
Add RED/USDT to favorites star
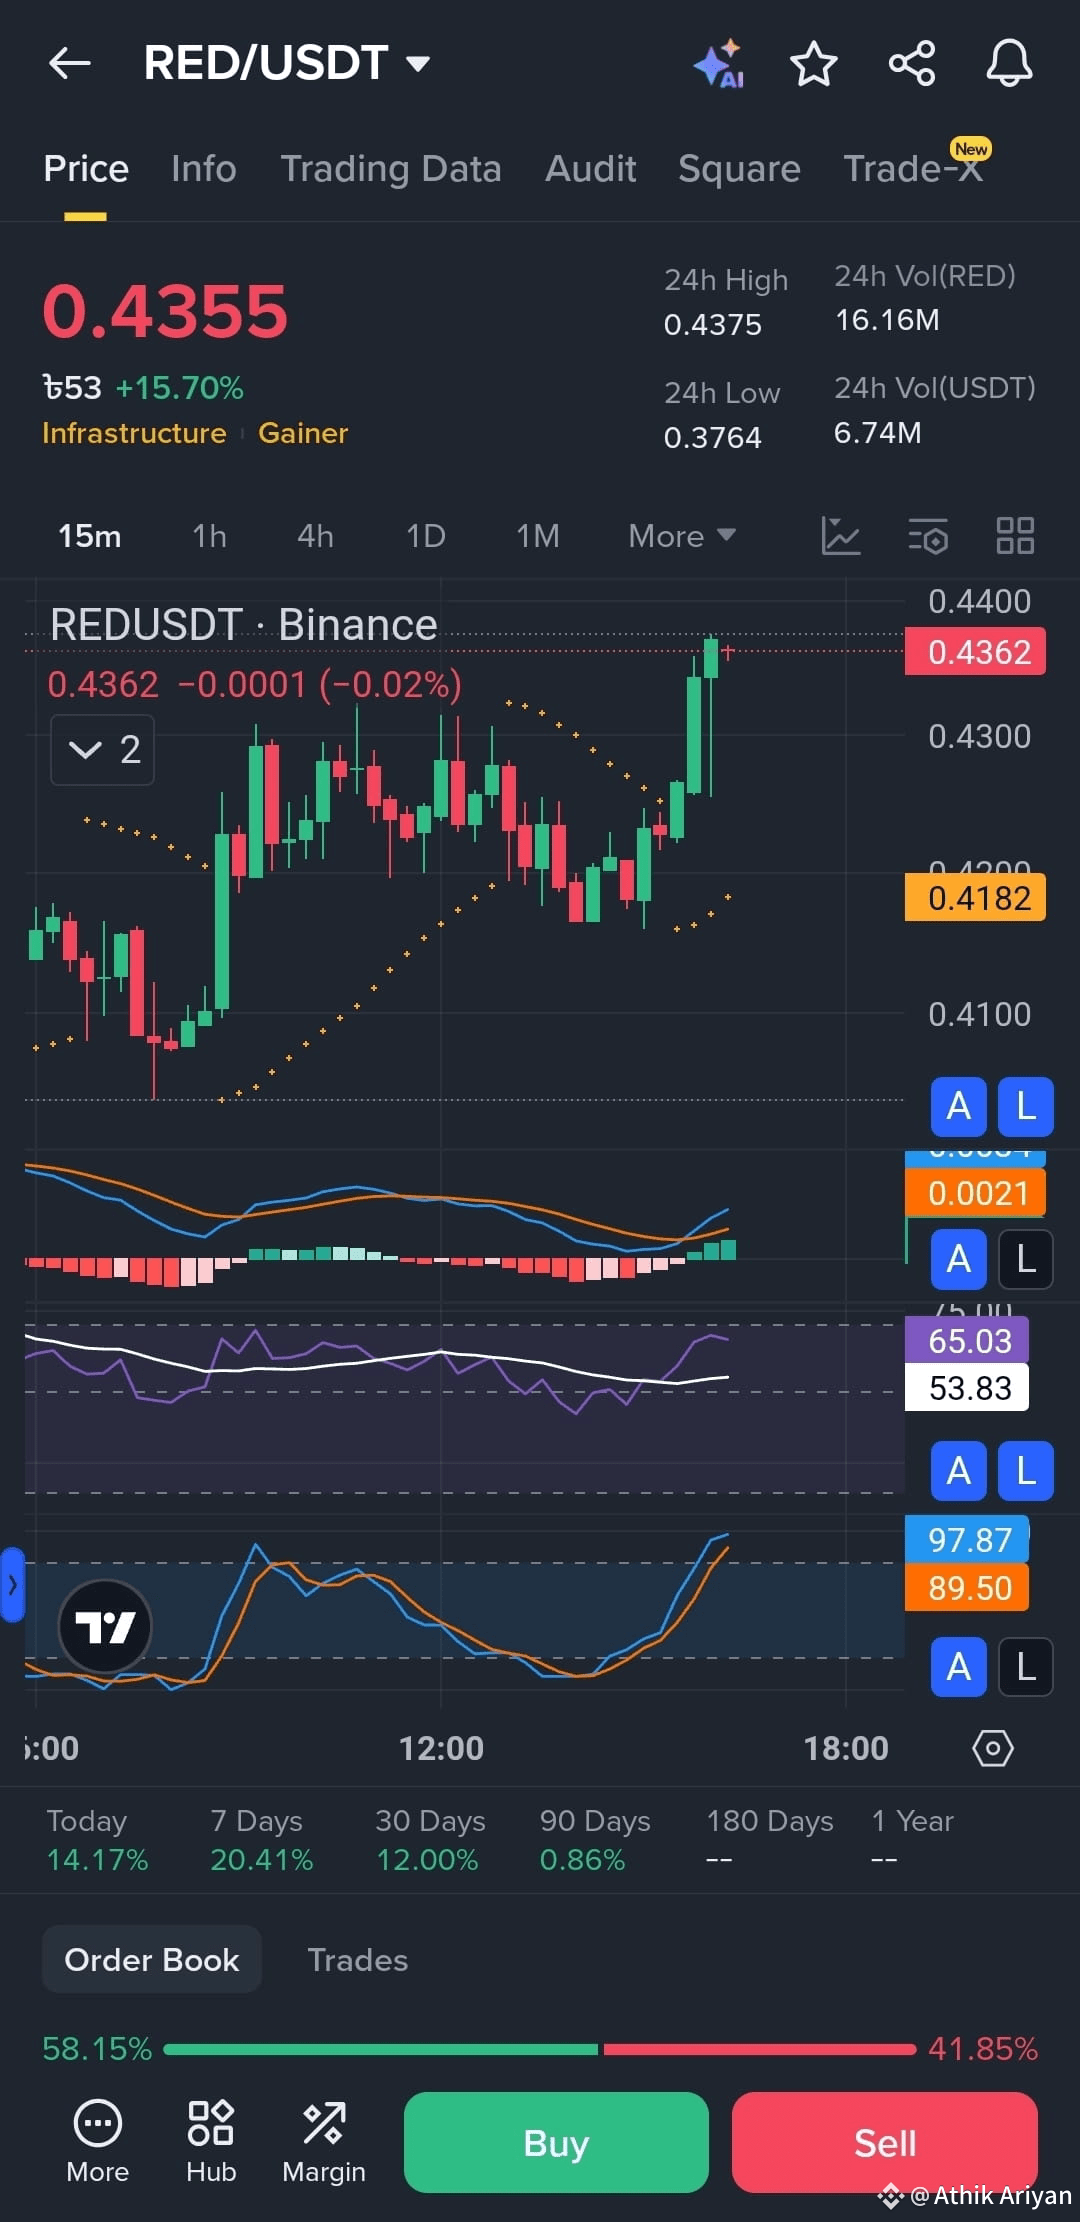(x=813, y=64)
